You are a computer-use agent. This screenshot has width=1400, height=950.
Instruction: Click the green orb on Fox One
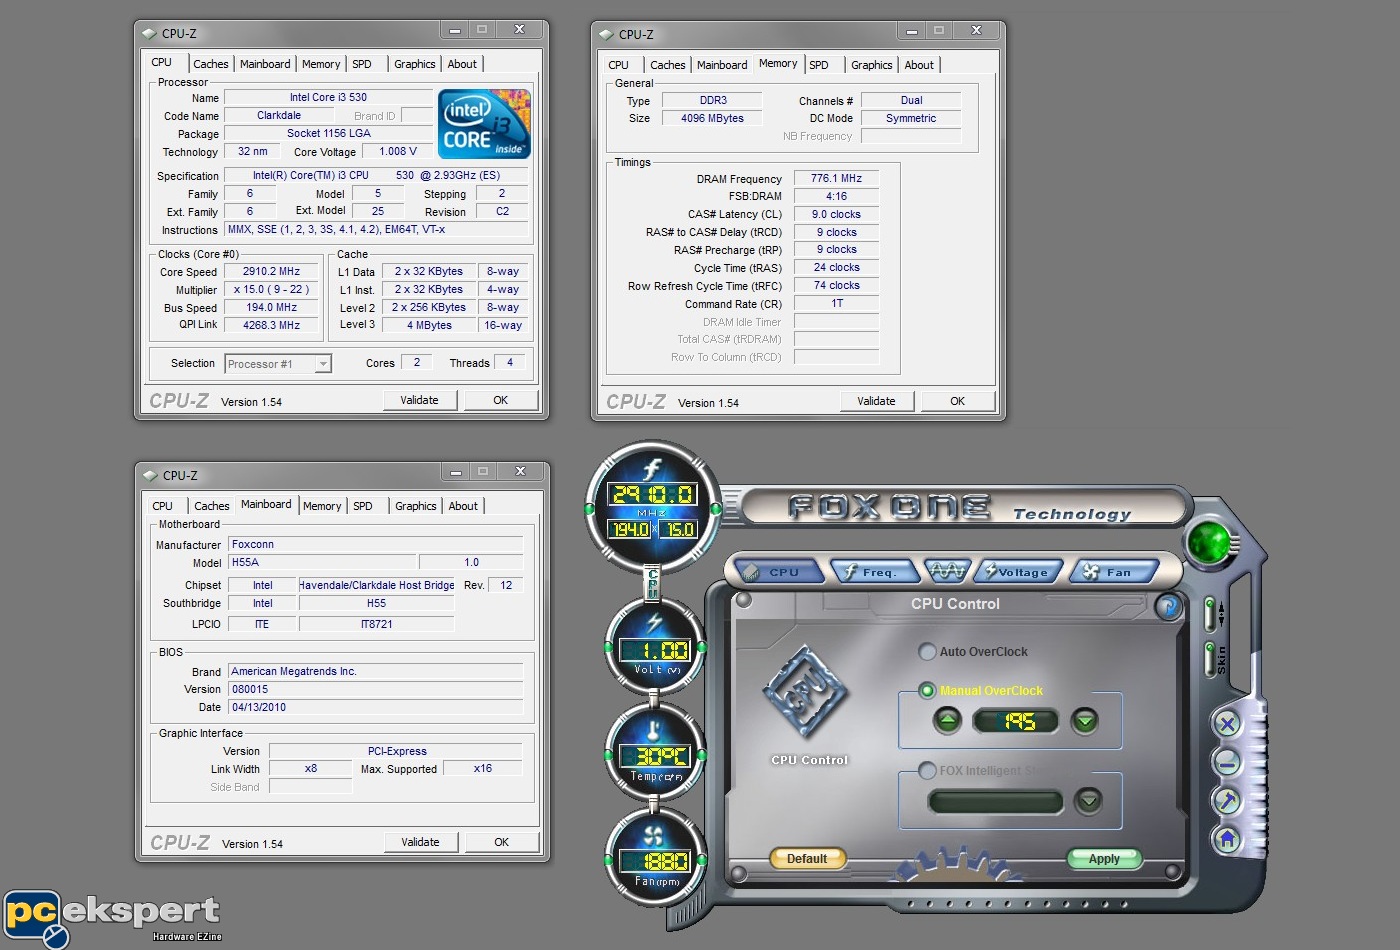tap(1211, 542)
